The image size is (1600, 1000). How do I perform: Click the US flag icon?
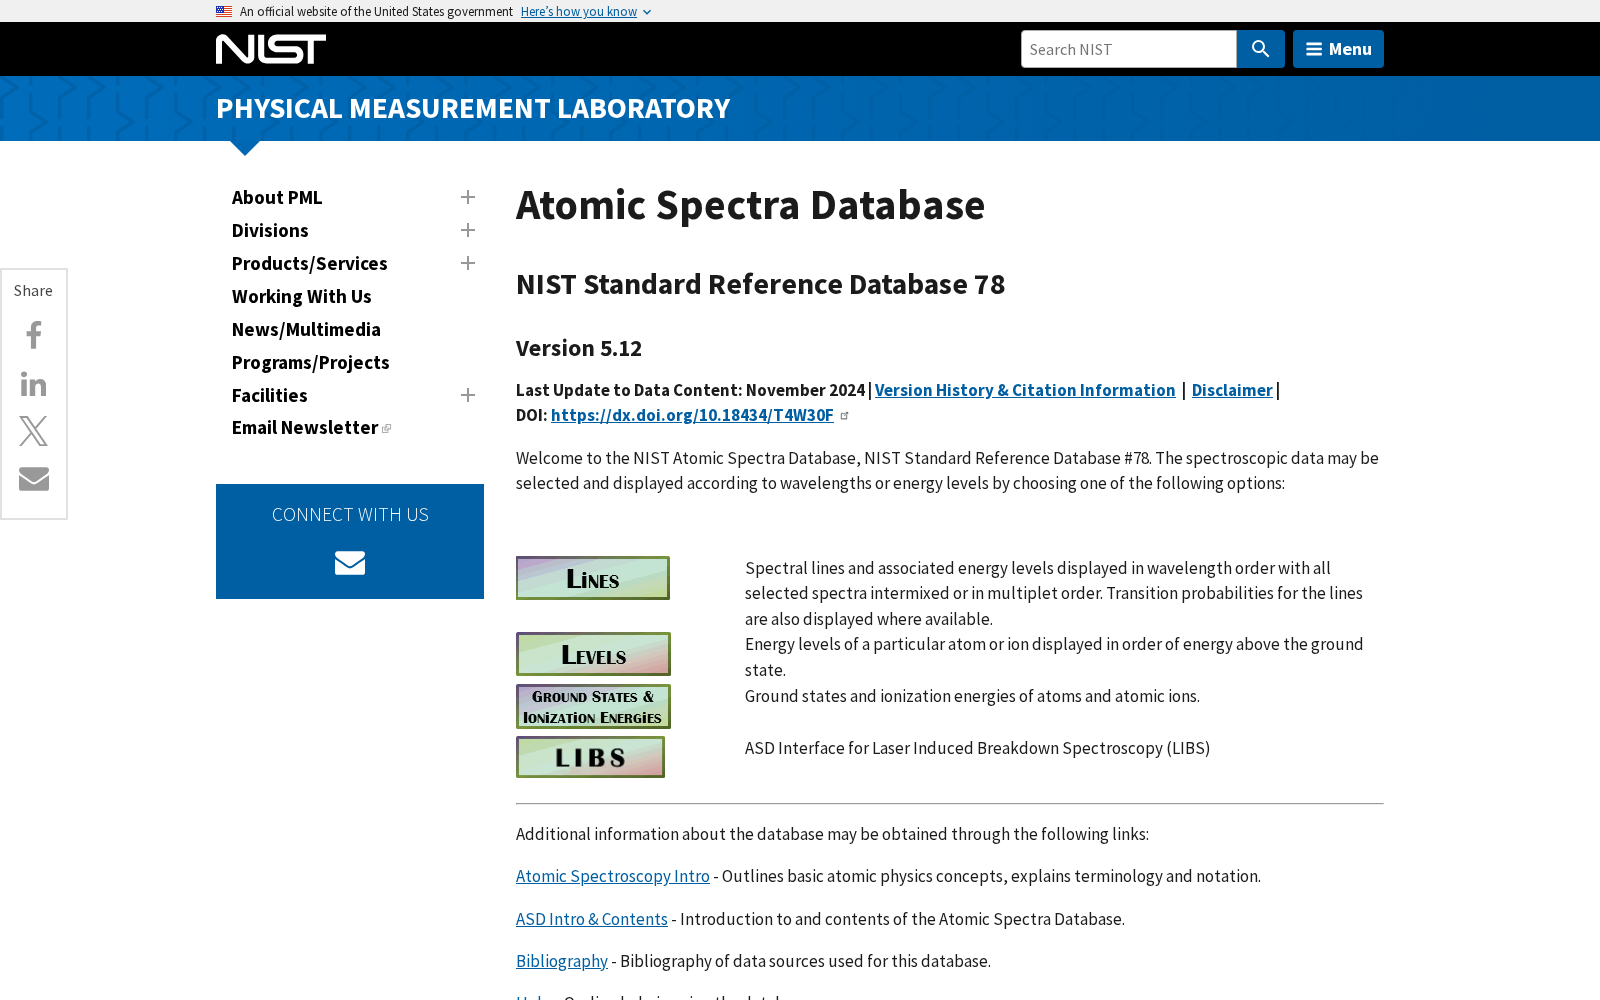point(224,12)
